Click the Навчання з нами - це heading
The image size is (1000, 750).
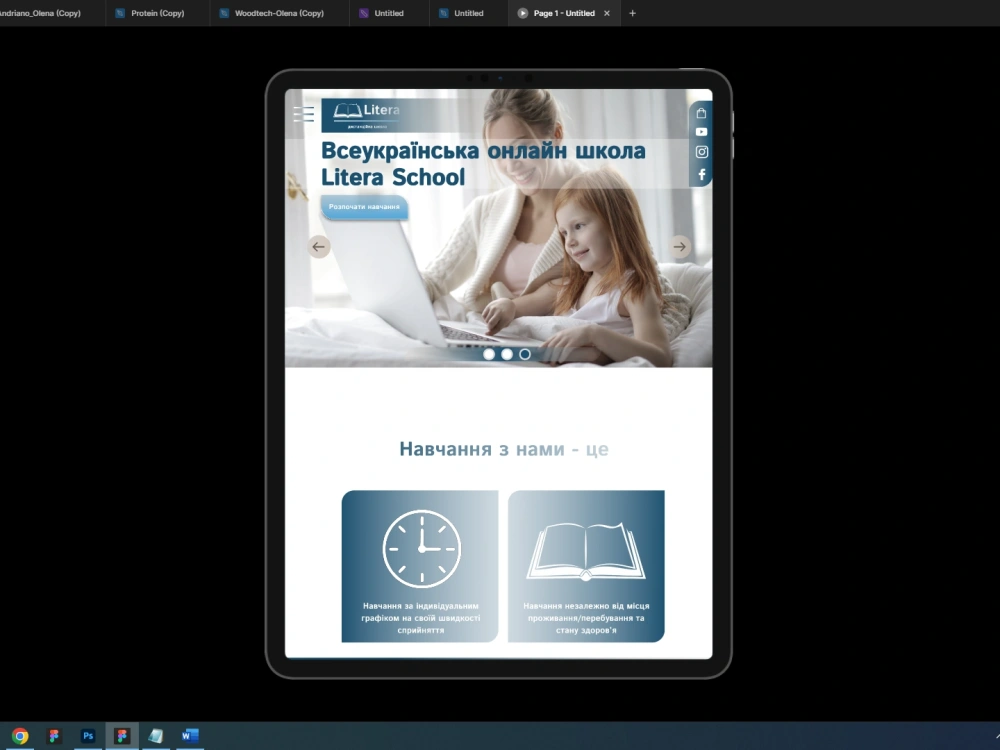tap(504, 449)
